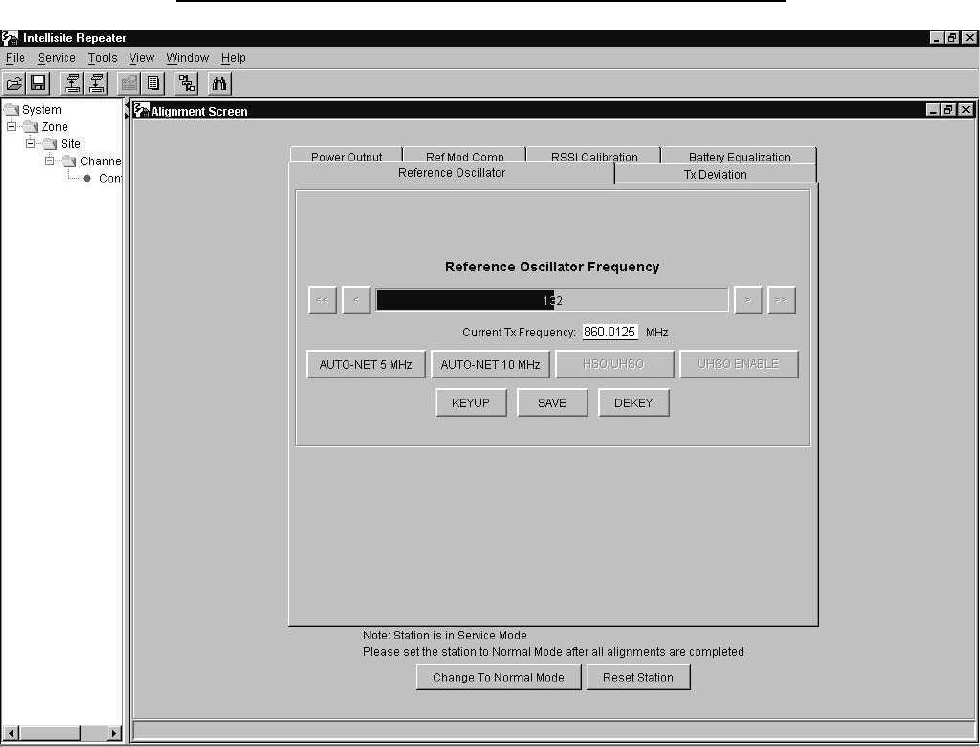Click the network hierarchy toolbar icon
Screen dimensions: 980x747
[186, 83]
